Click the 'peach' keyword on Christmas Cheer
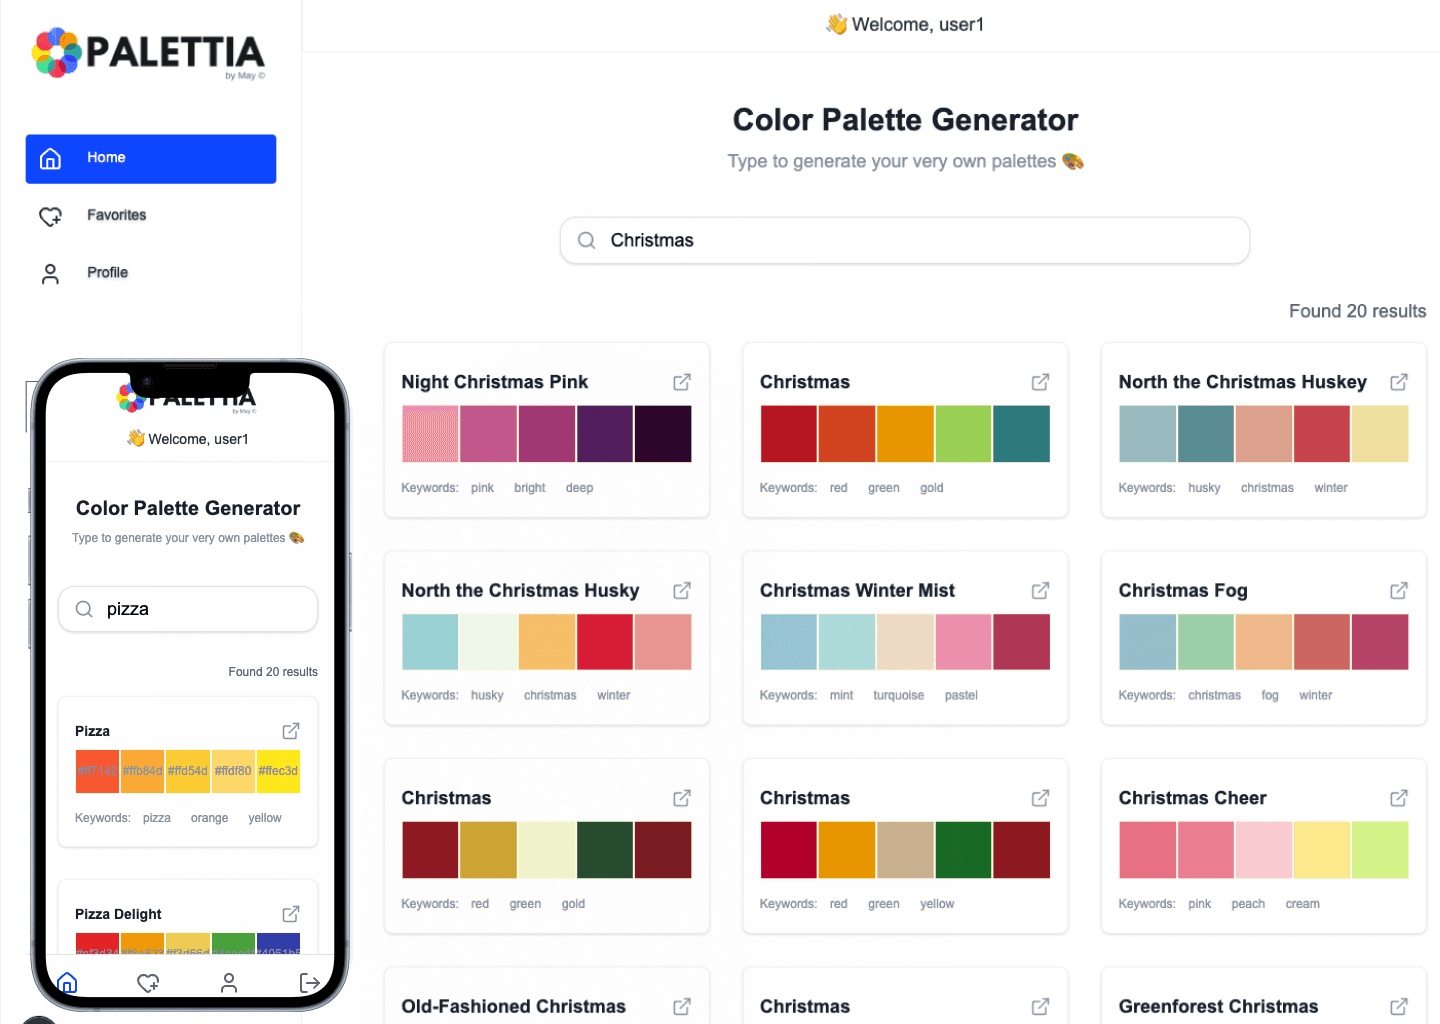 tap(1248, 904)
